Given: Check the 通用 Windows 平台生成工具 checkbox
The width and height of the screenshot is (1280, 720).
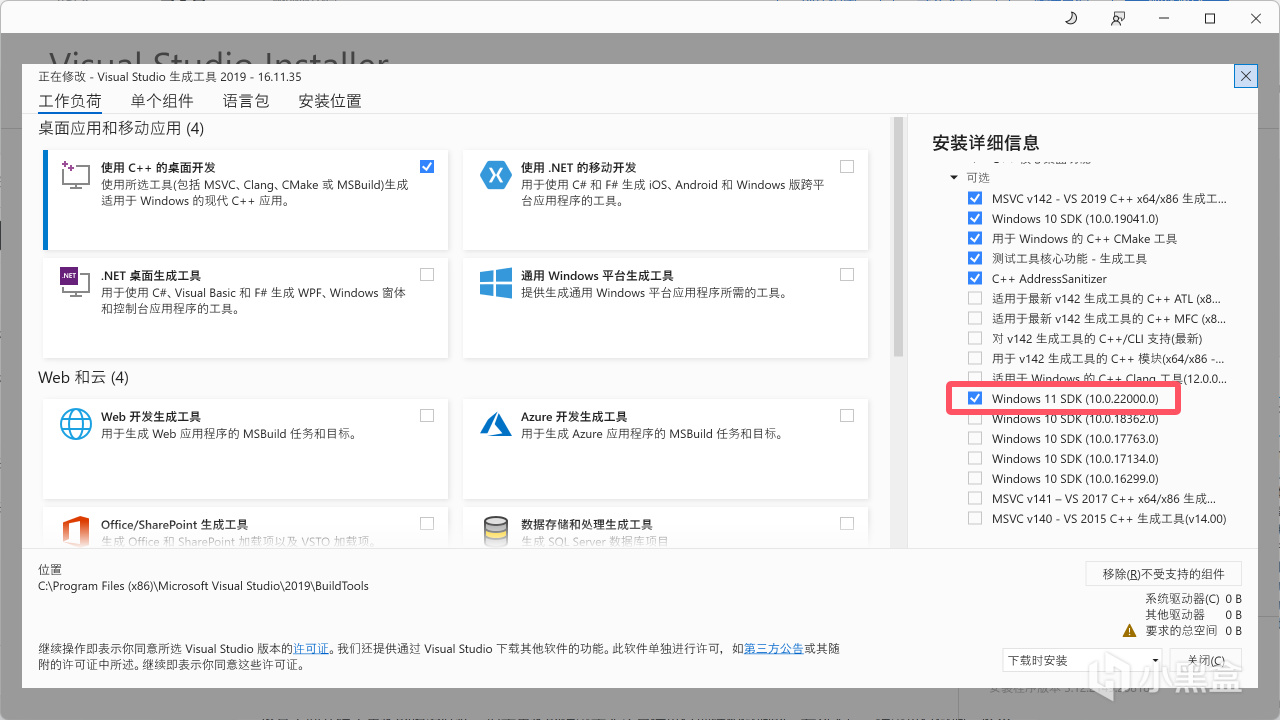Looking at the screenshot, I should click(847, 275).
